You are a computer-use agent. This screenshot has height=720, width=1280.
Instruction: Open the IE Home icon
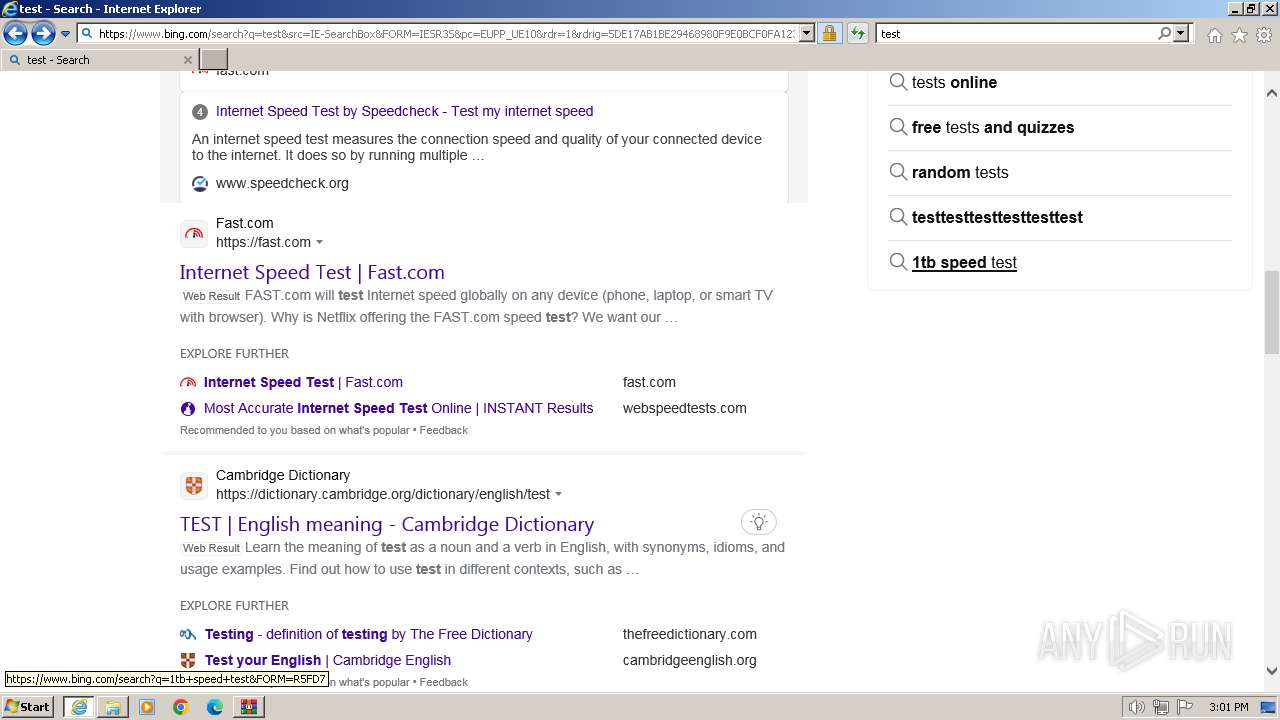coord(1214,35)
